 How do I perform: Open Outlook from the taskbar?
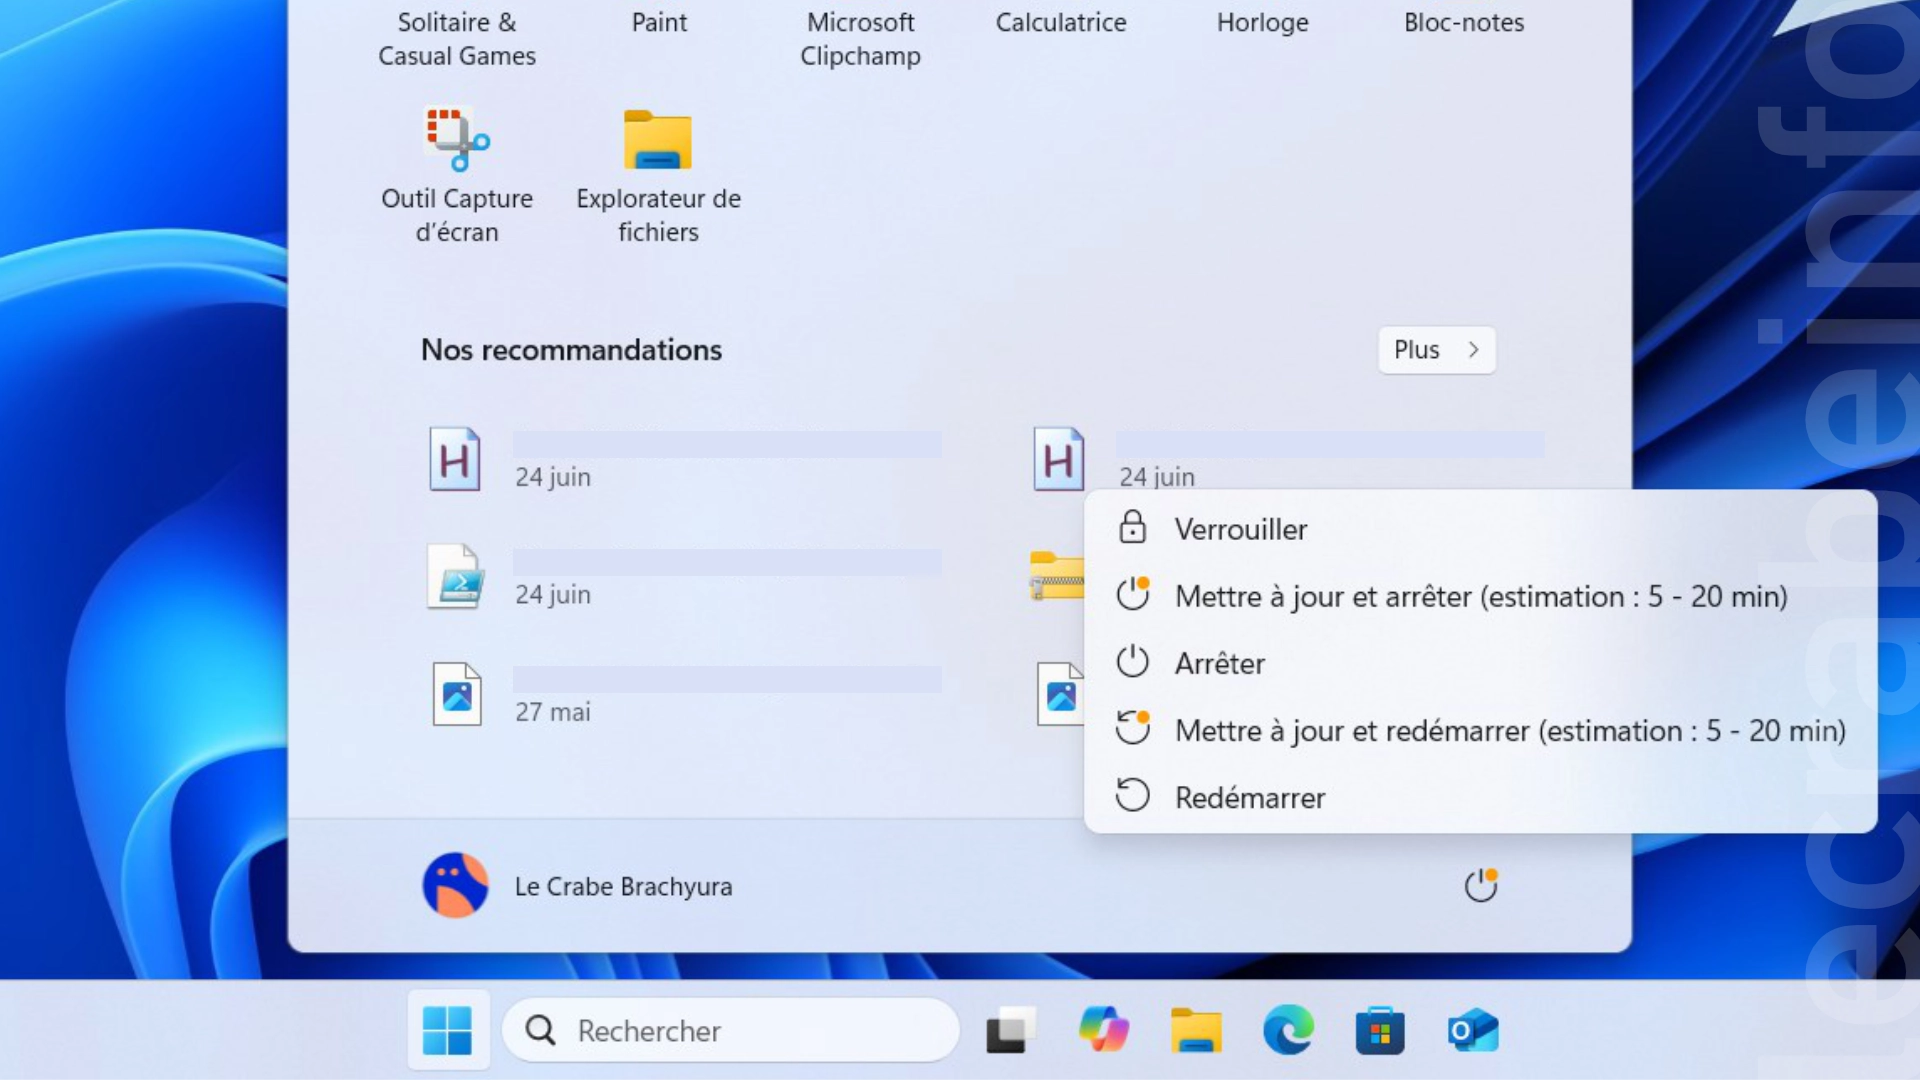click(x=1472, y=1030)
